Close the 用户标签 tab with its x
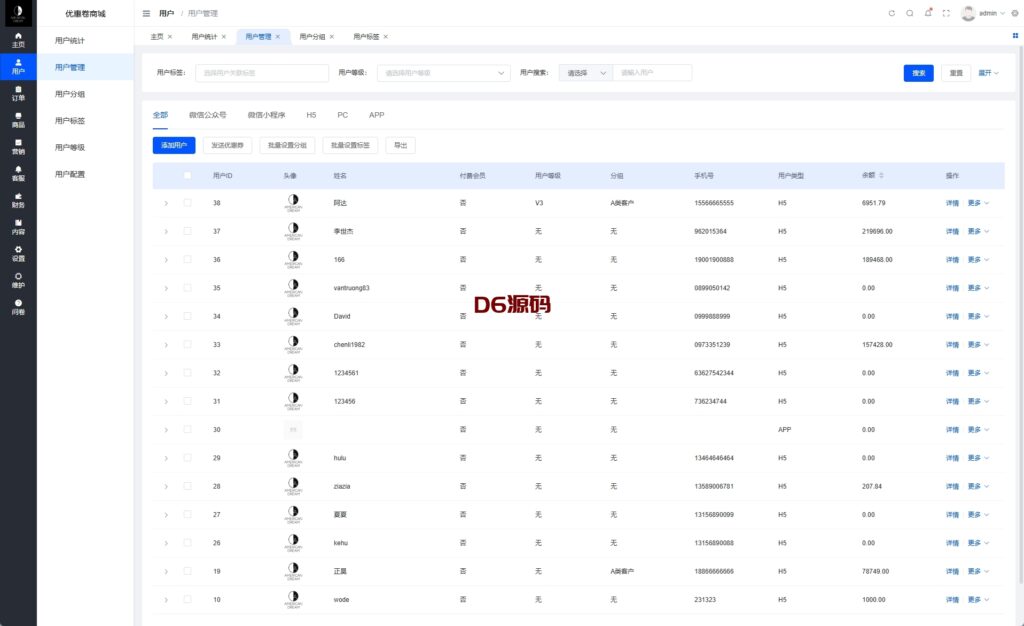This screenshot has width=1024, height=626. tap(385, 37)
